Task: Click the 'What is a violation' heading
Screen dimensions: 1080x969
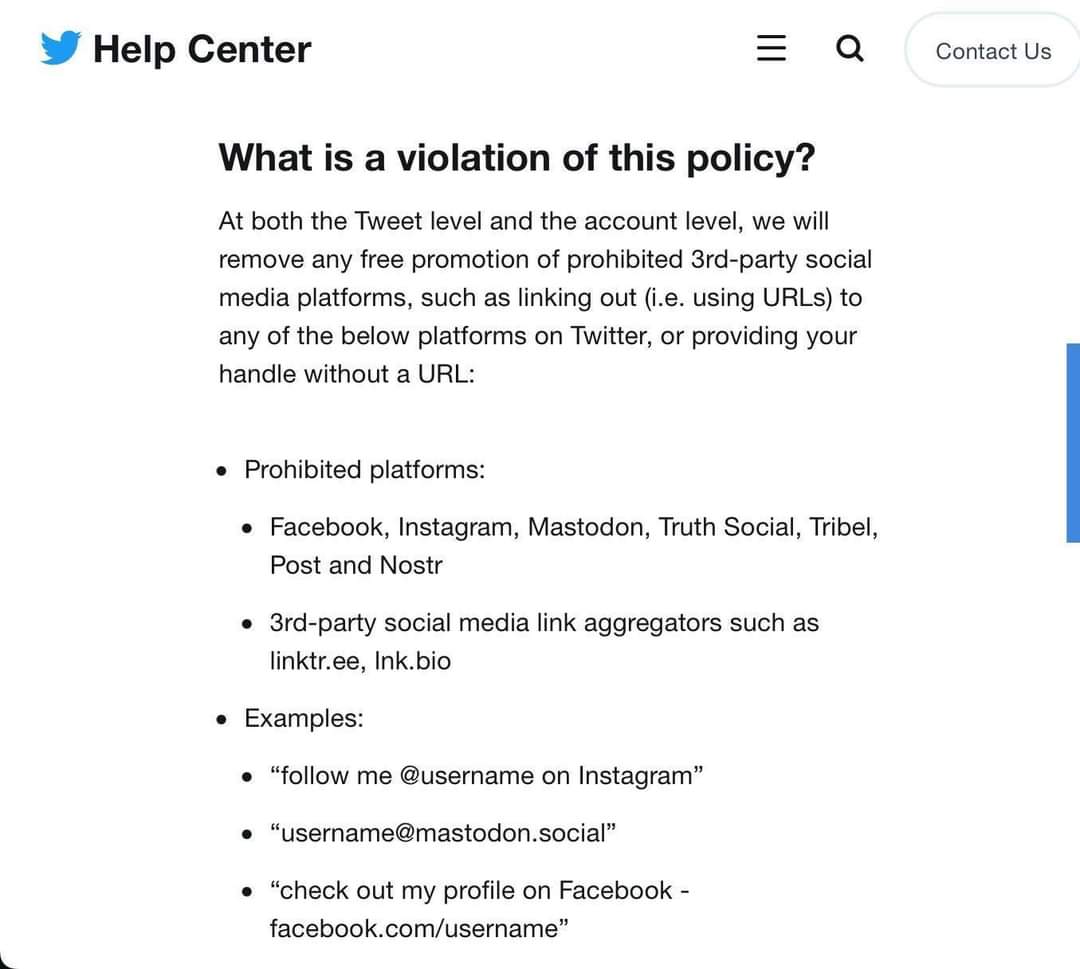Action: 517,158
